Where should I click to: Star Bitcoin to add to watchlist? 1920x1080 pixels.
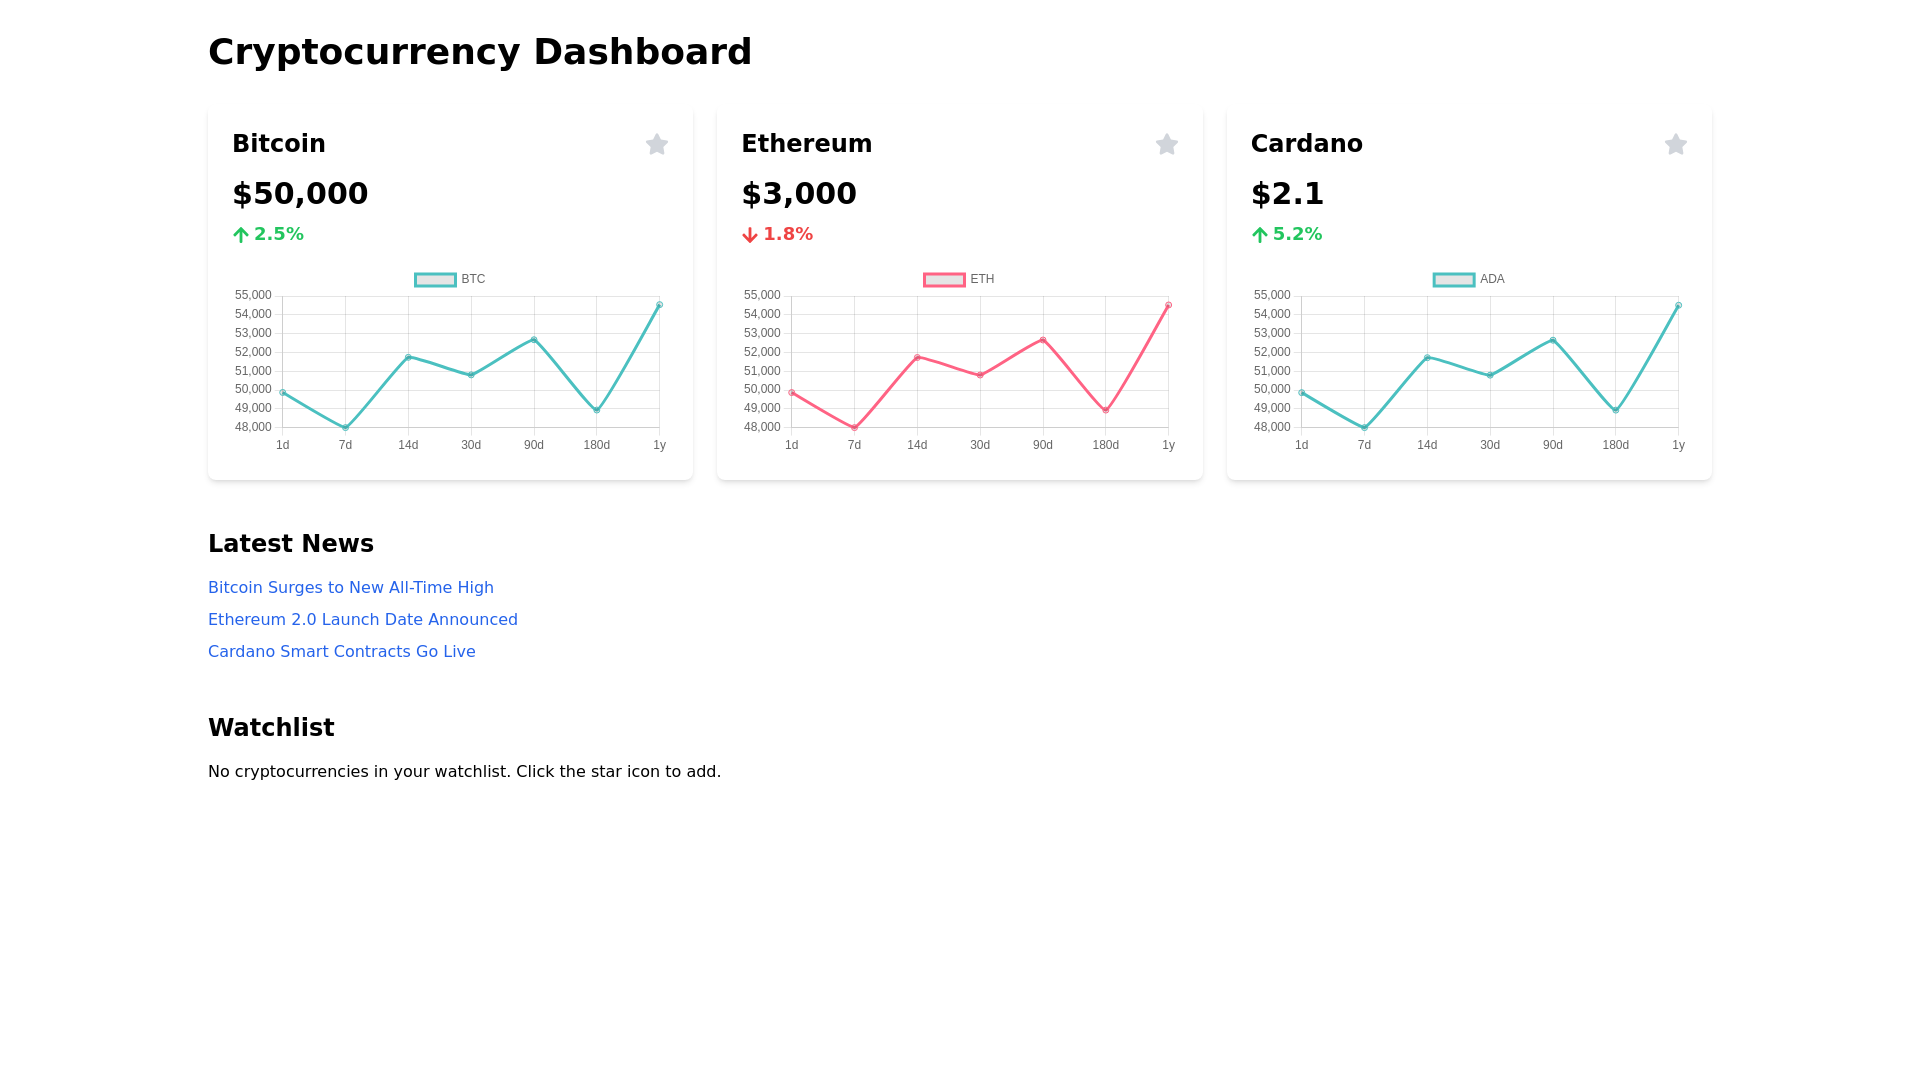point(657,145)
